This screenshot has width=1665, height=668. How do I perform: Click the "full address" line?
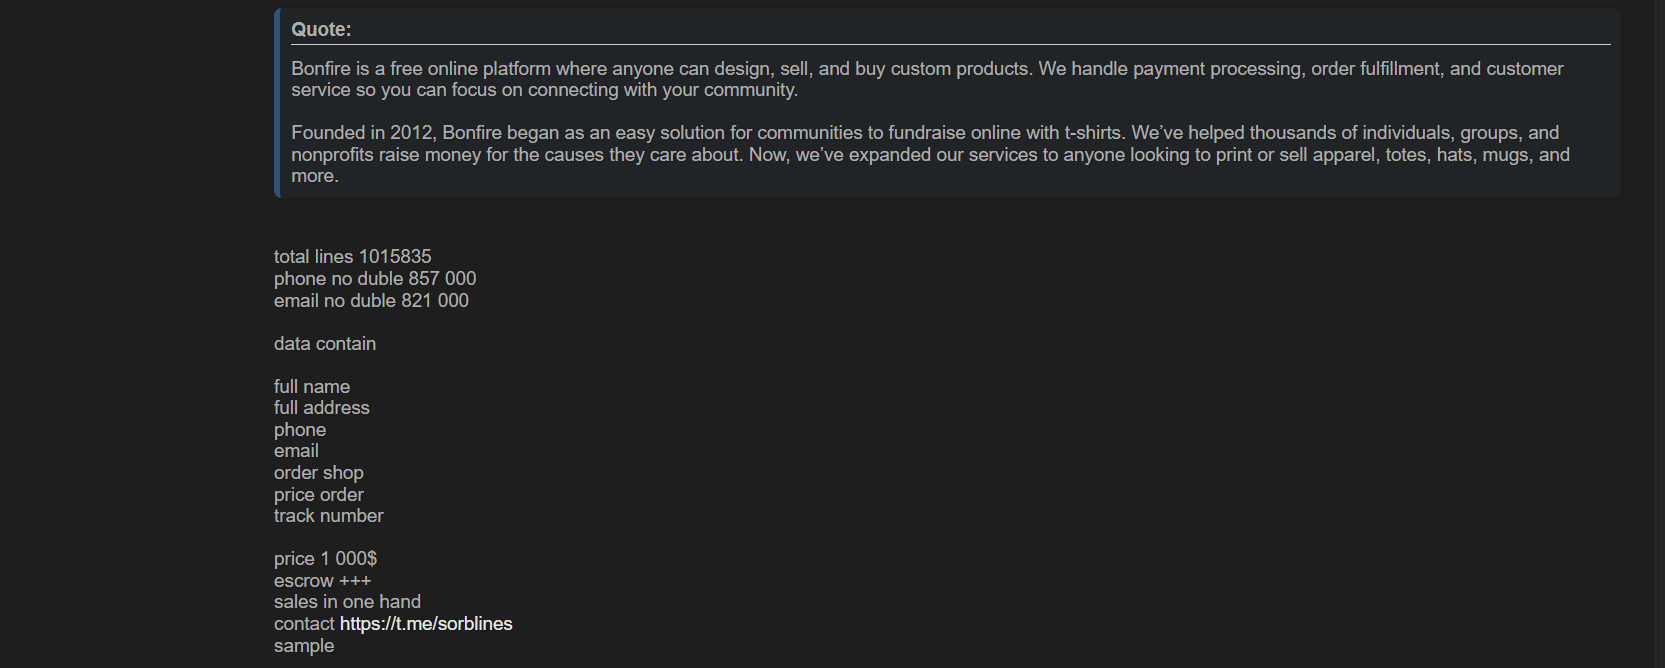pos(321,408)
